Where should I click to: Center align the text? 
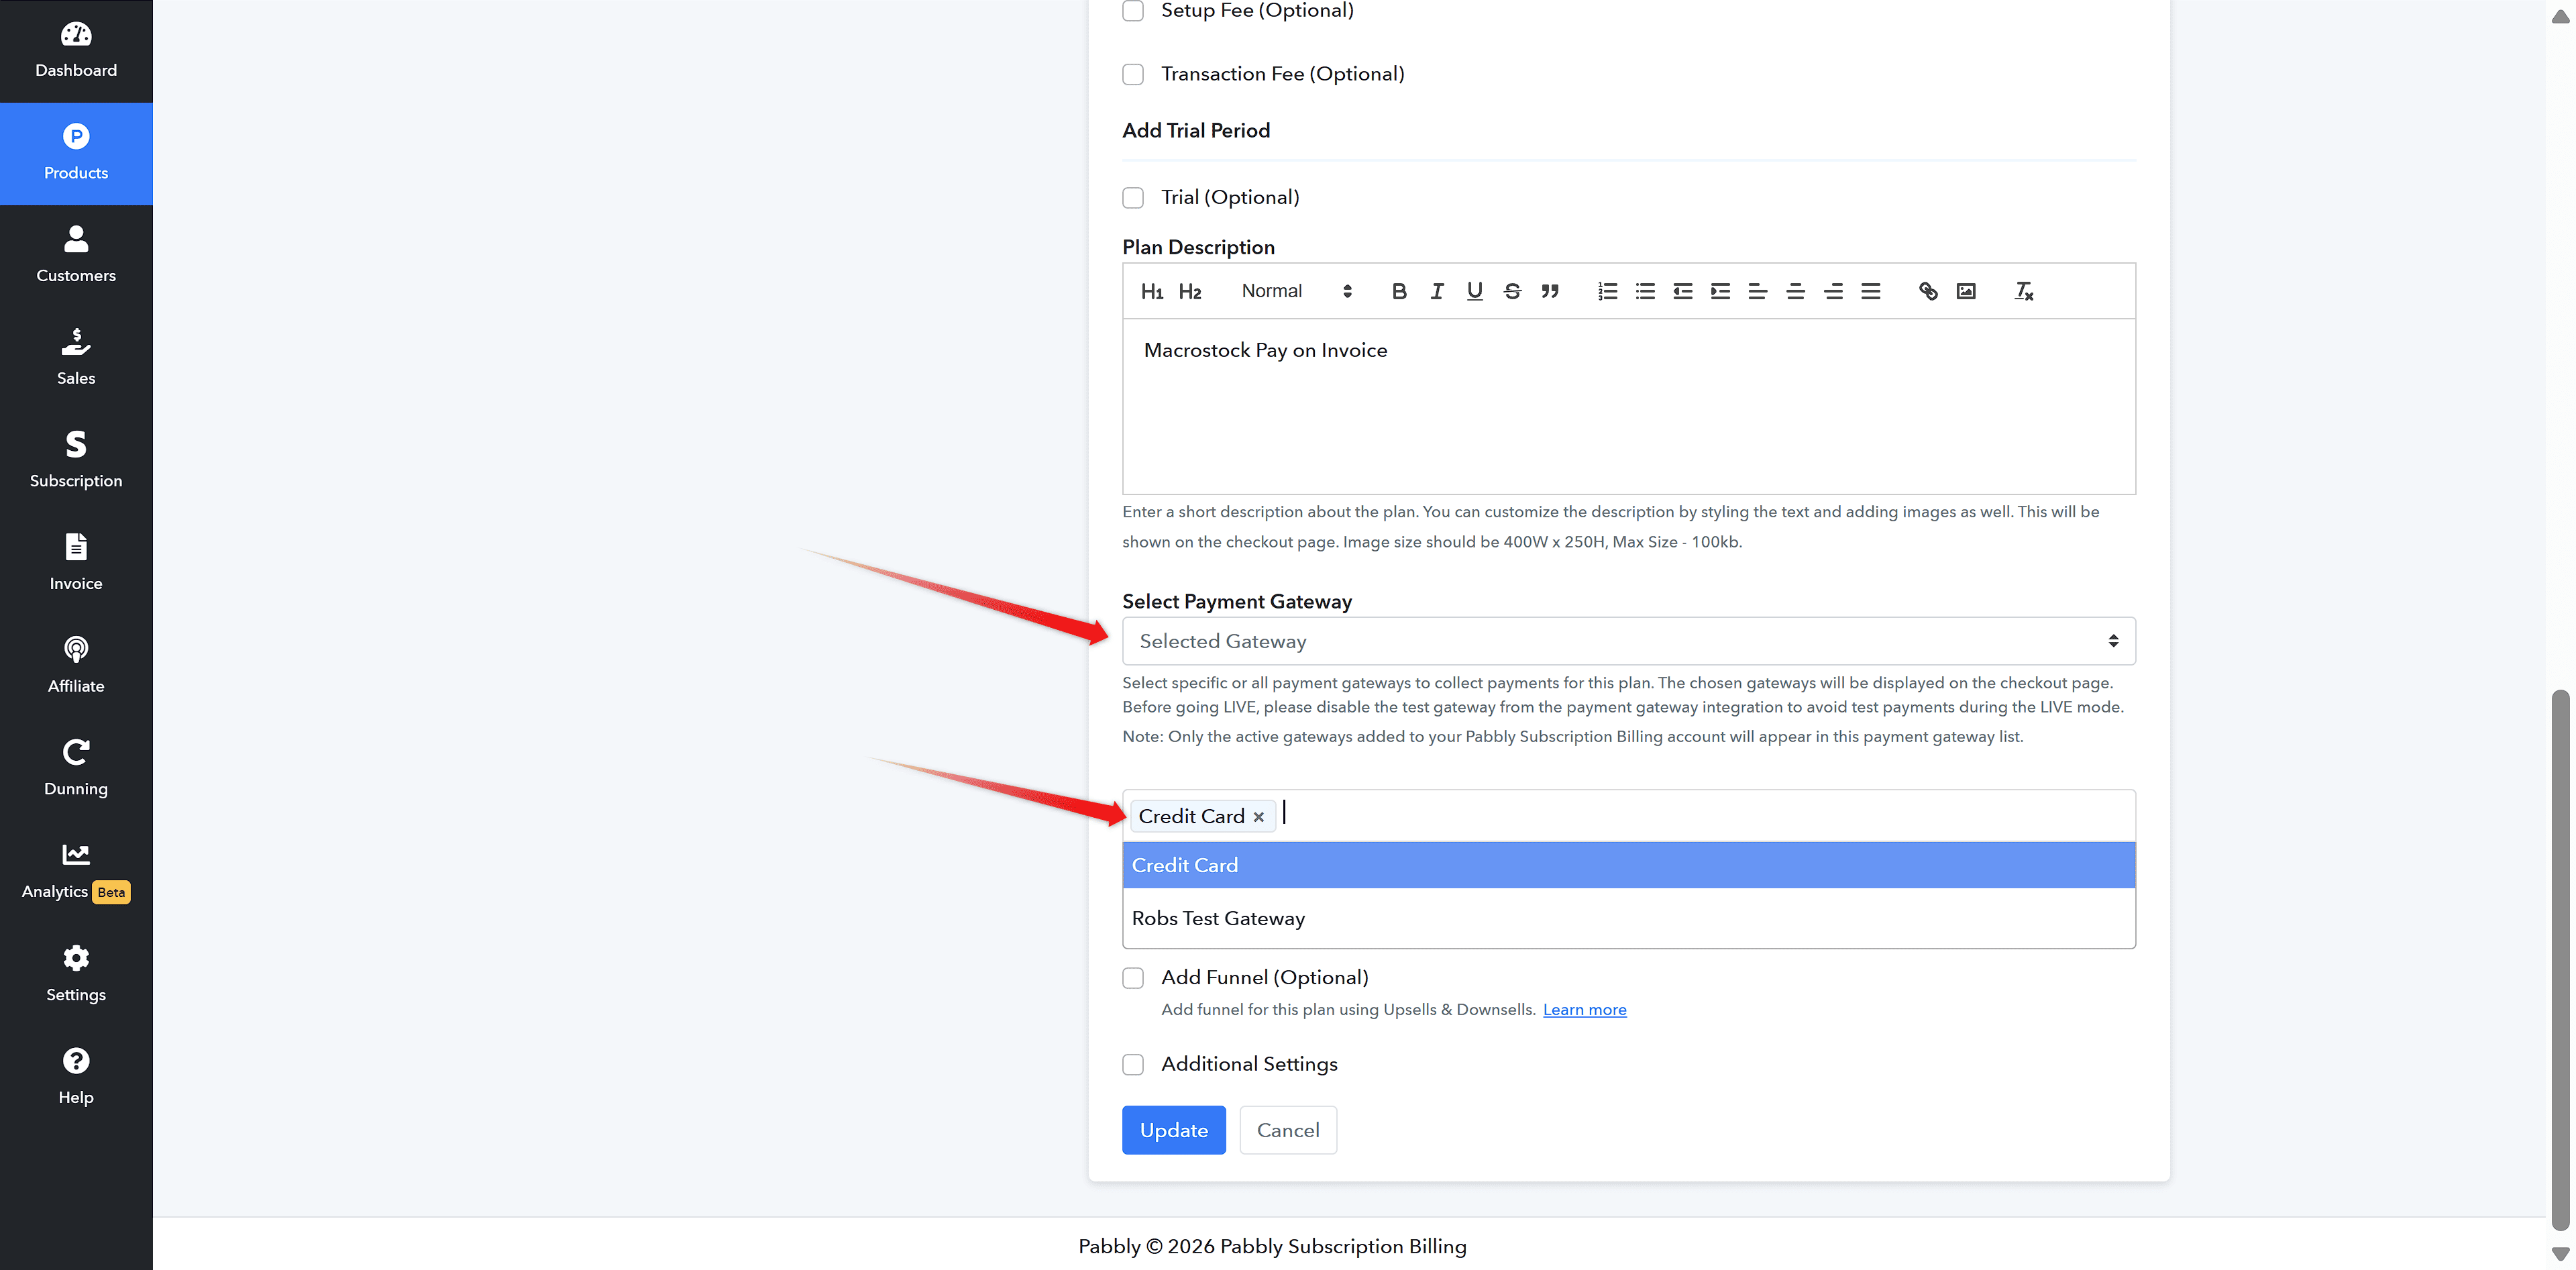click(1796, 291)
